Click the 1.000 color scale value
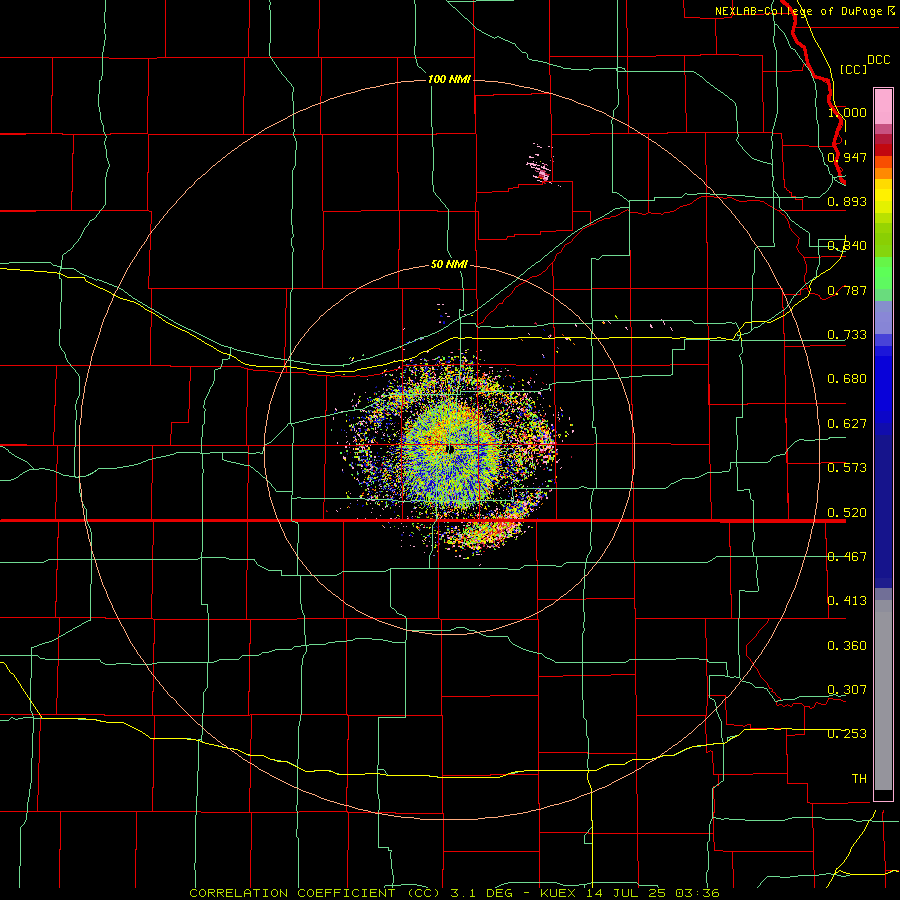 pyautogui.click(x=847, y=112)
